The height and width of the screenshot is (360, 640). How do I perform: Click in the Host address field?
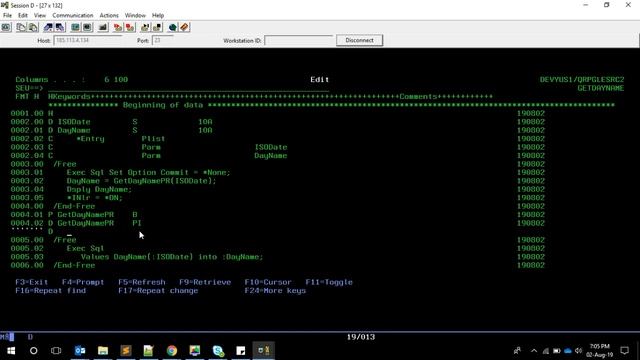coord(88,40)
